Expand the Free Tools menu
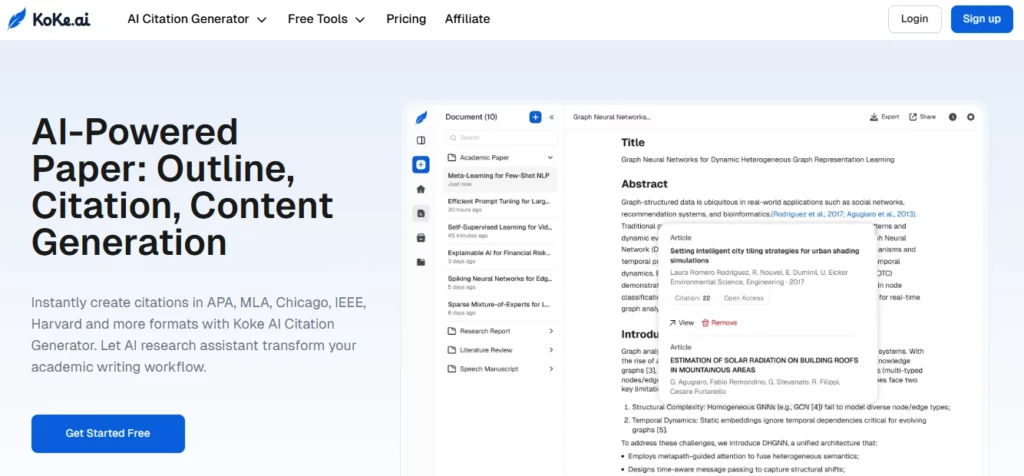1024x476 pixels. tap(326, 19)
